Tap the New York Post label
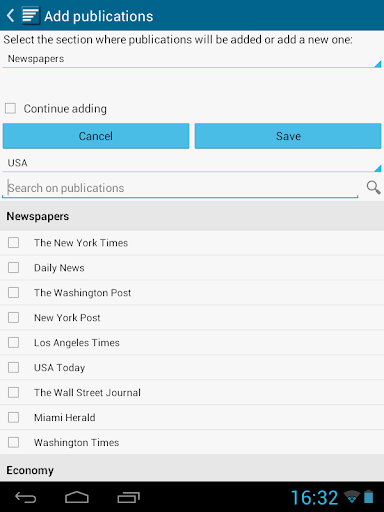The width and height of the screenshot is (384, 512). tap(67, 318)
